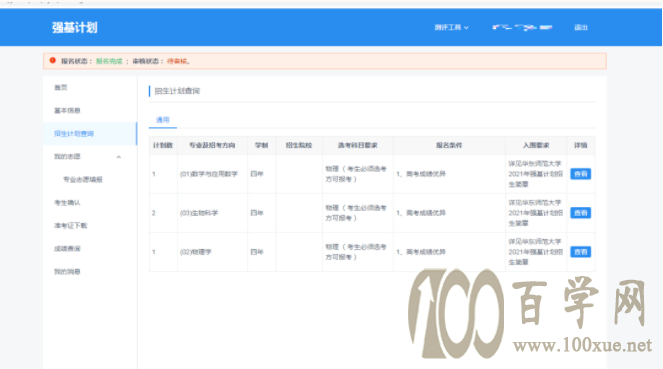663x369 pixels.
Task: Click 查看 button for 生物科学 row
Action: click(x=581, y=213)
